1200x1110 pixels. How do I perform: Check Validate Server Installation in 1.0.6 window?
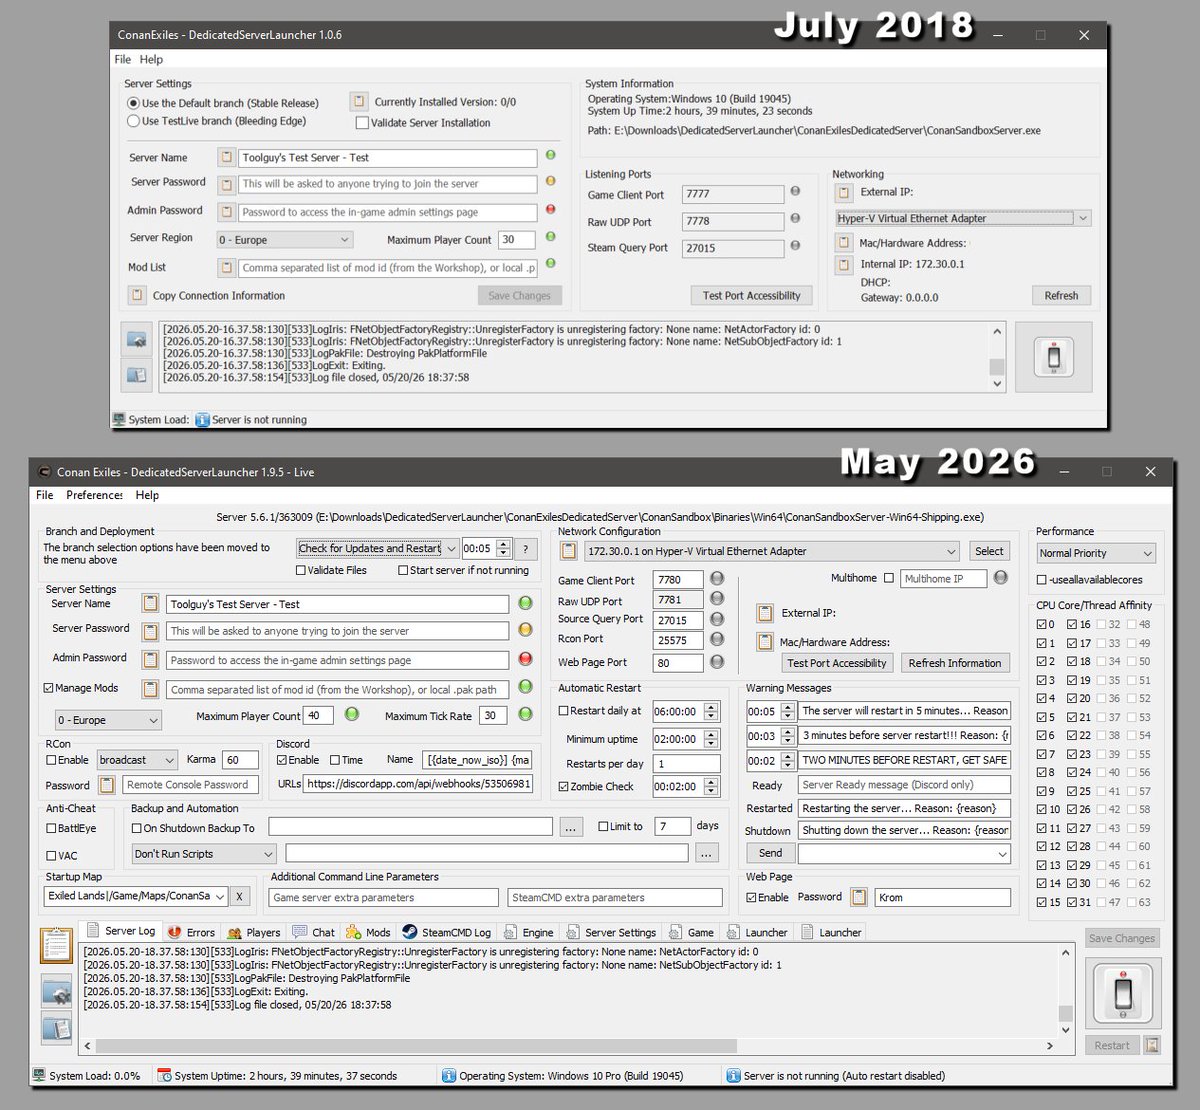coord(362,123)
